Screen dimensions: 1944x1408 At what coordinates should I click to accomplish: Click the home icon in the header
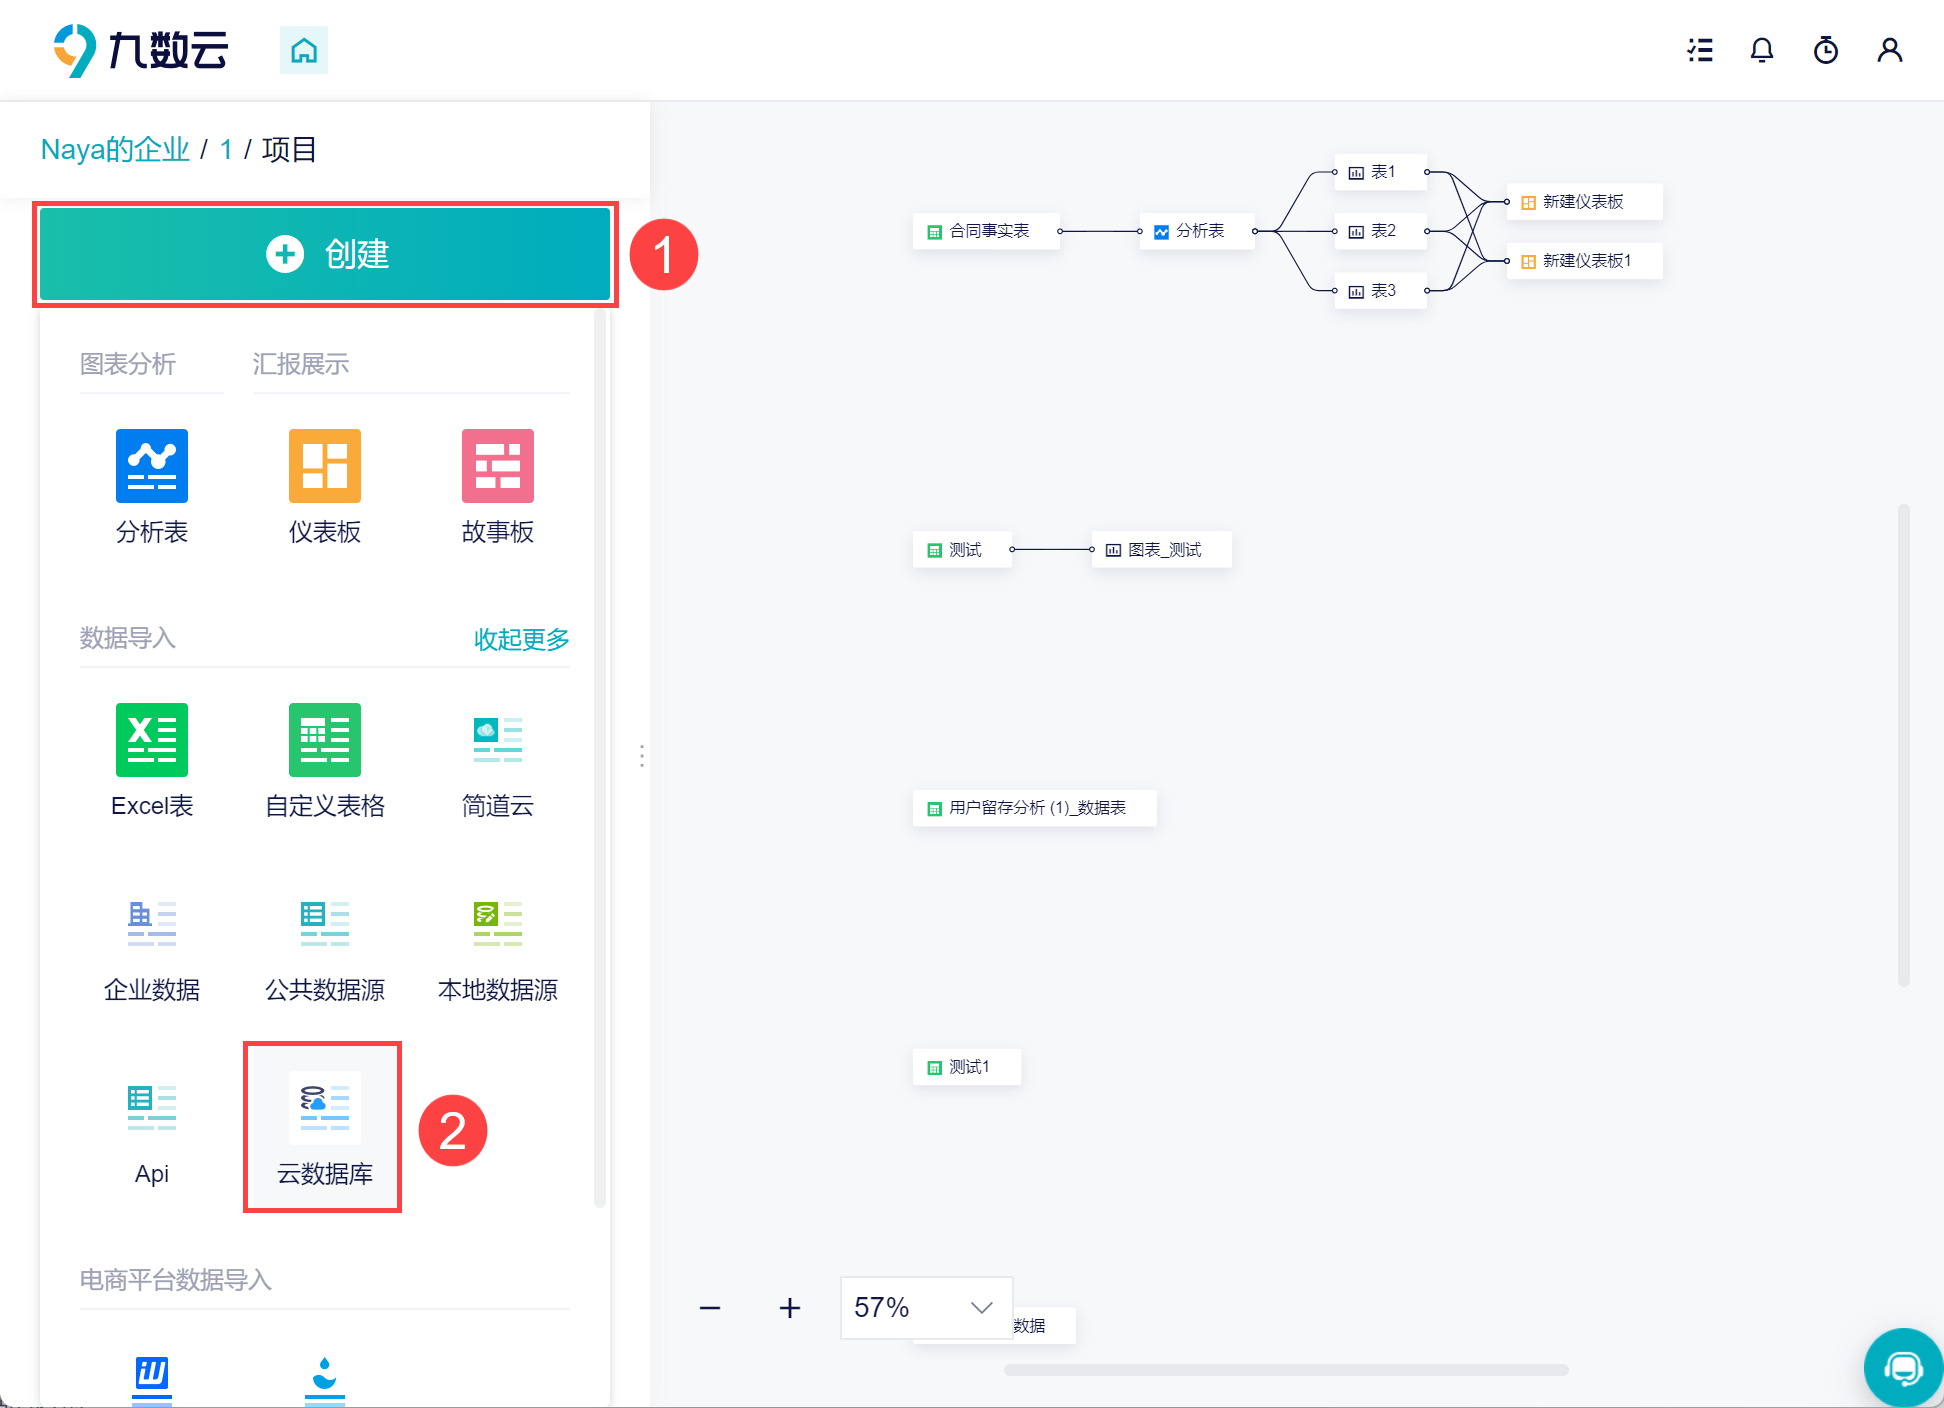(x=304, y=50)
